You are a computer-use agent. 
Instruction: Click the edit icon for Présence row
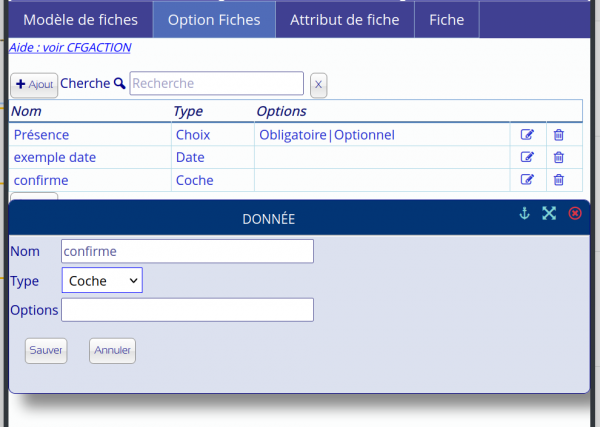[527, 134]
